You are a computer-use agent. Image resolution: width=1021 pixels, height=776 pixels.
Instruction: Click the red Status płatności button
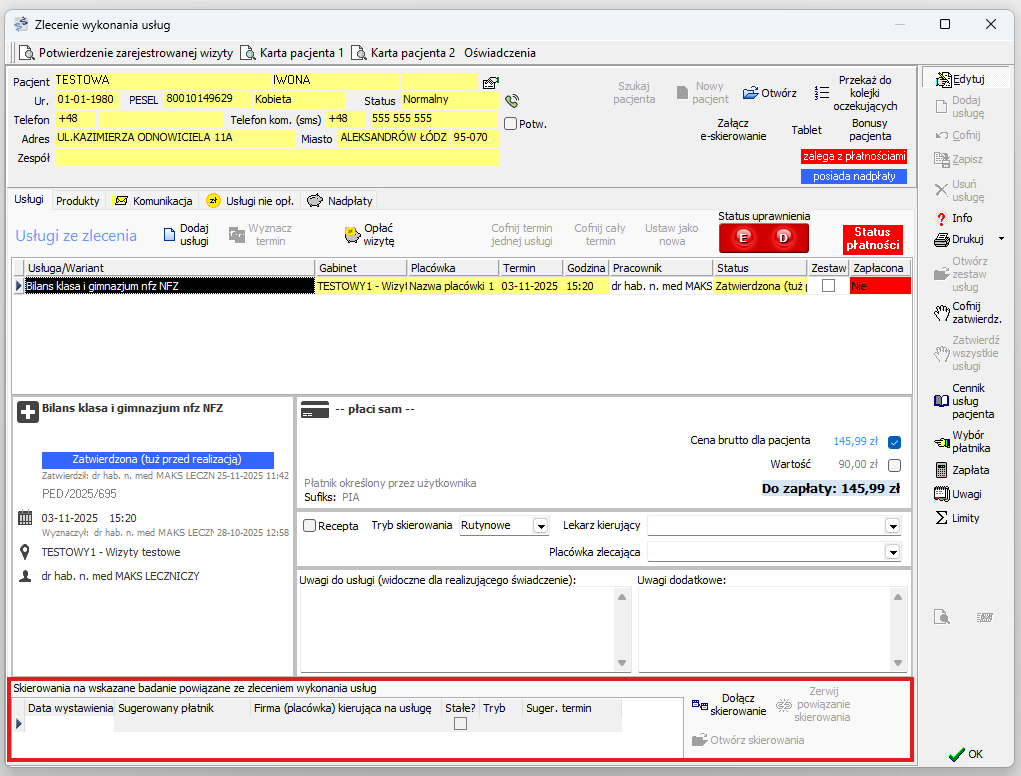coord(872,239)
